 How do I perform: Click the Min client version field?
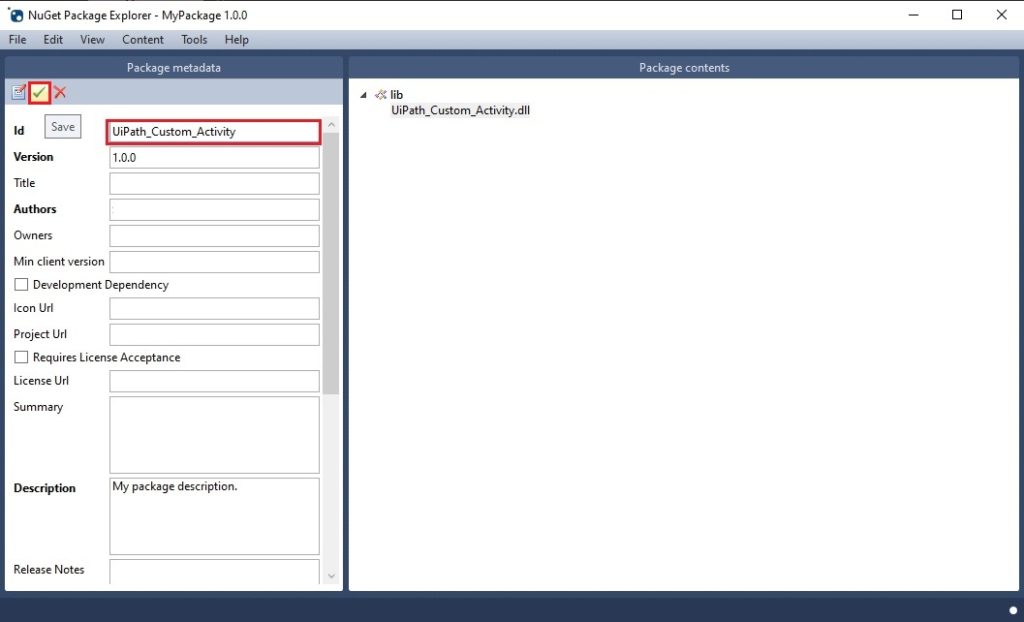coord(214,262)
